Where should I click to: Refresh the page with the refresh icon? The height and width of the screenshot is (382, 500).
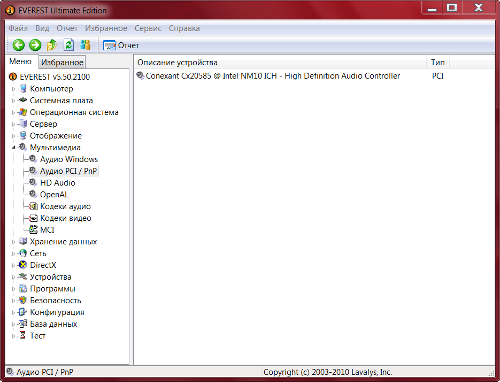(x=69, y=45)
